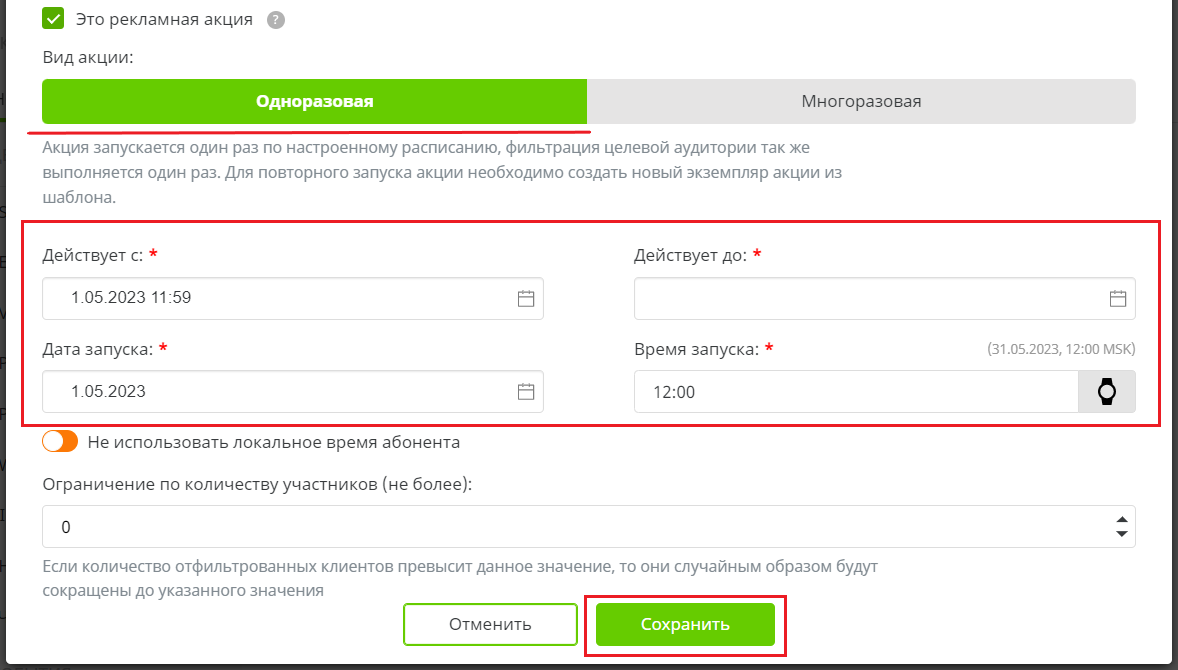Open calendar picker for "Действует с" field

point(527,298)
